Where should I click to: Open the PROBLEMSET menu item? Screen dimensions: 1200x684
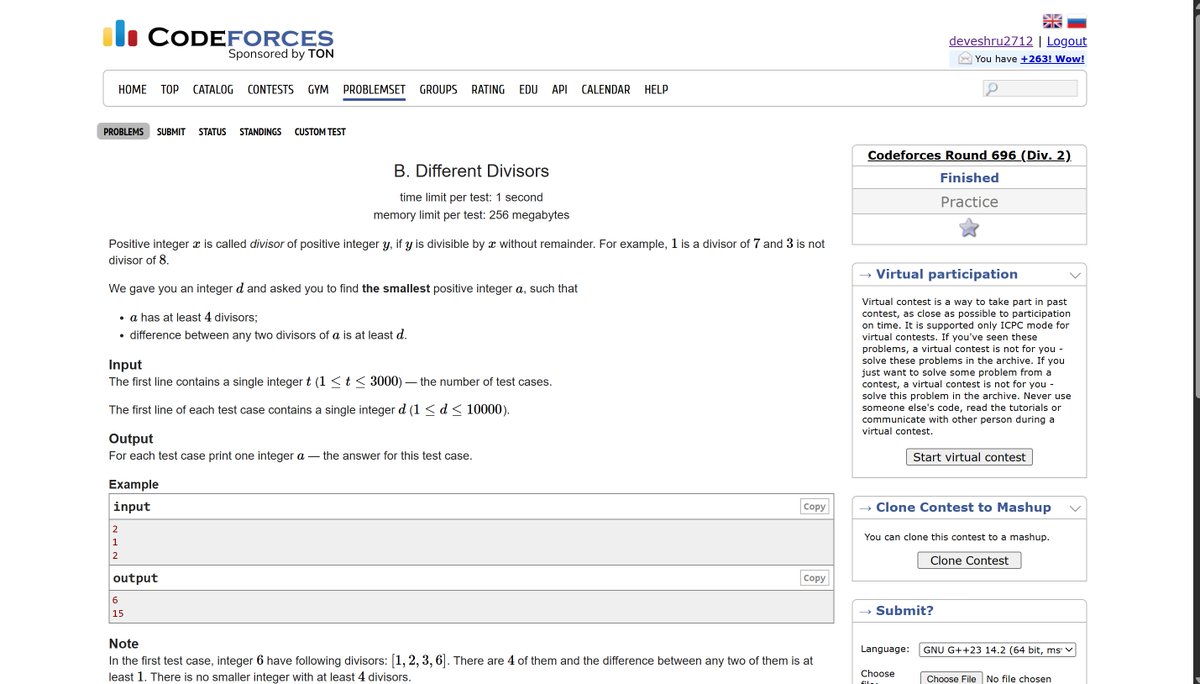point(374,89)
